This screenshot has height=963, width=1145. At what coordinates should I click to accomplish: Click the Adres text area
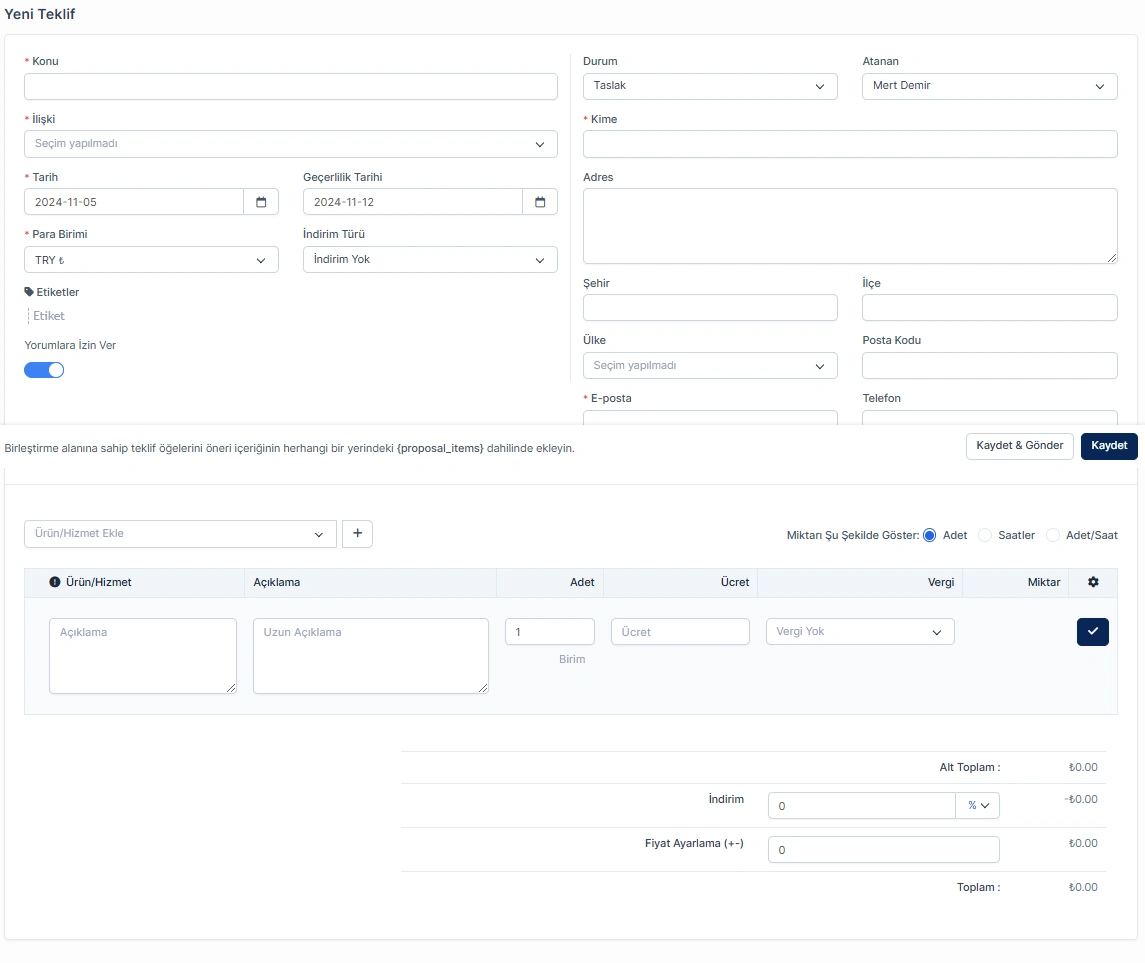[x=850, y=226]
